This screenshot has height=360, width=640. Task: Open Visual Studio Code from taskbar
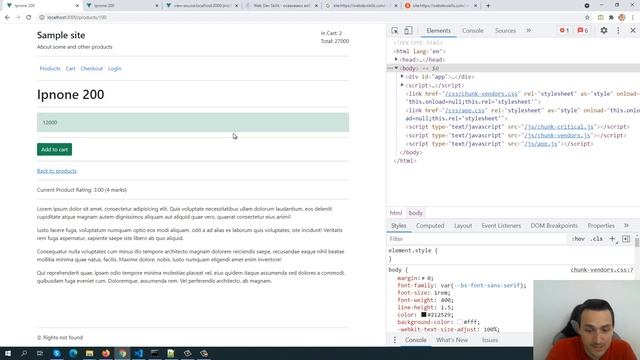point(138,353)
